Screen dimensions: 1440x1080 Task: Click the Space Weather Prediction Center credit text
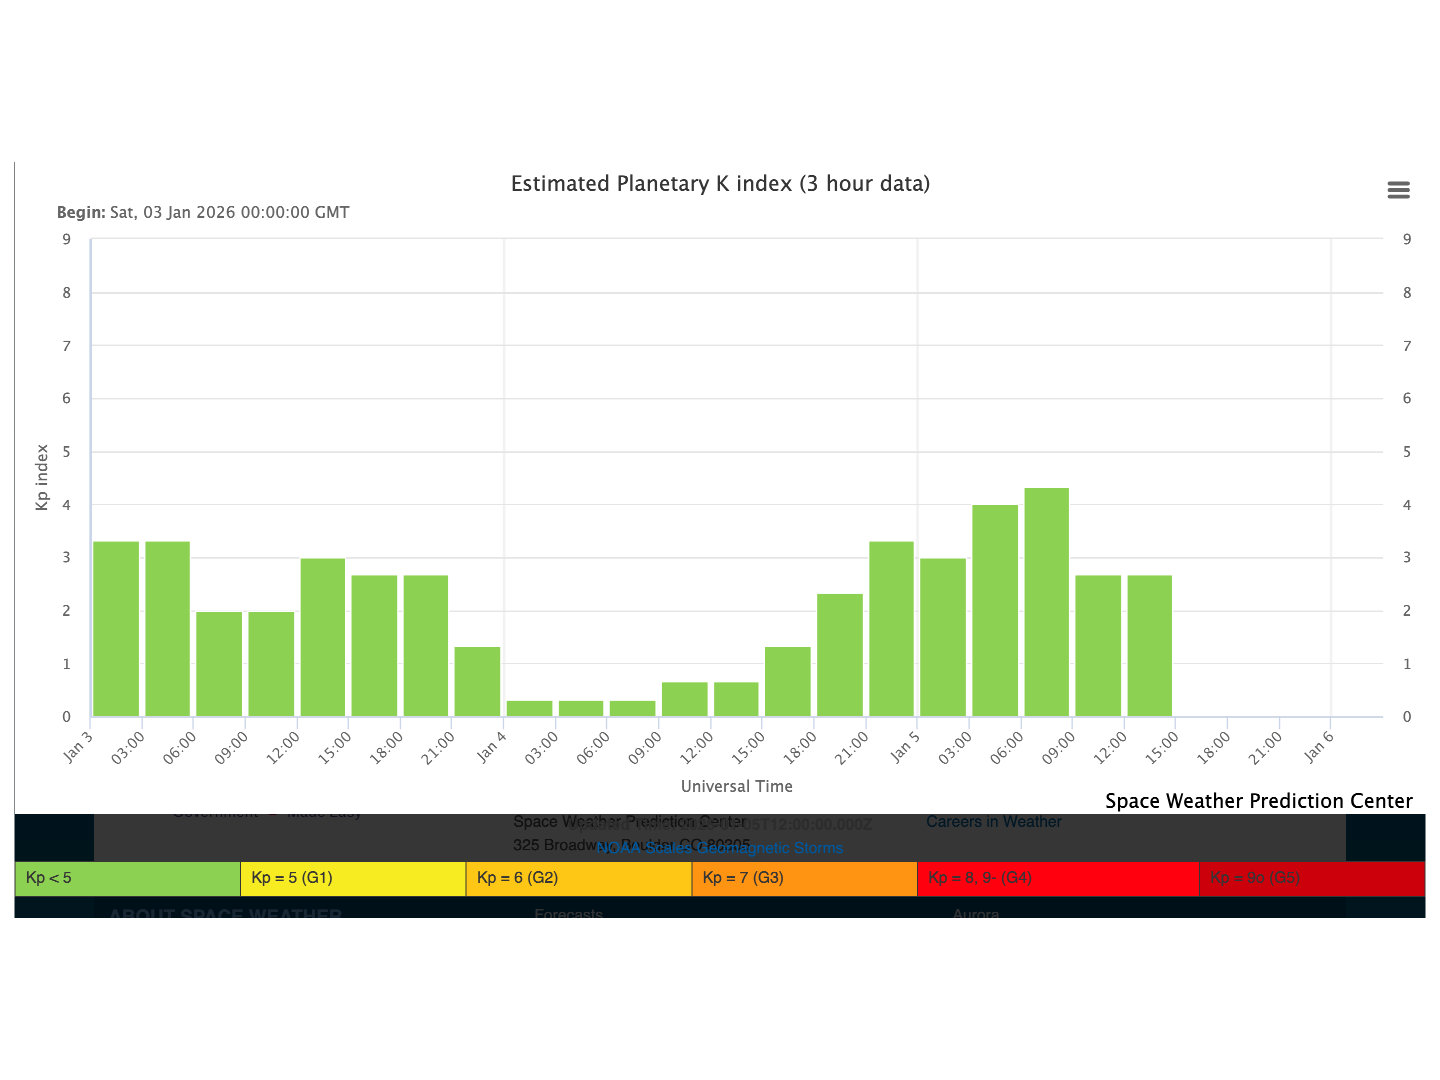click(1258, 801)
